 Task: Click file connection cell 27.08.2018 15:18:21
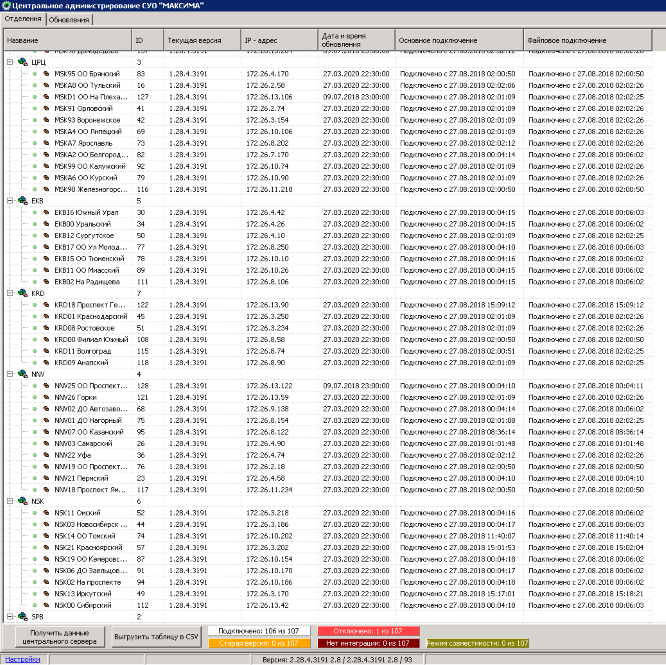point(586,594)
